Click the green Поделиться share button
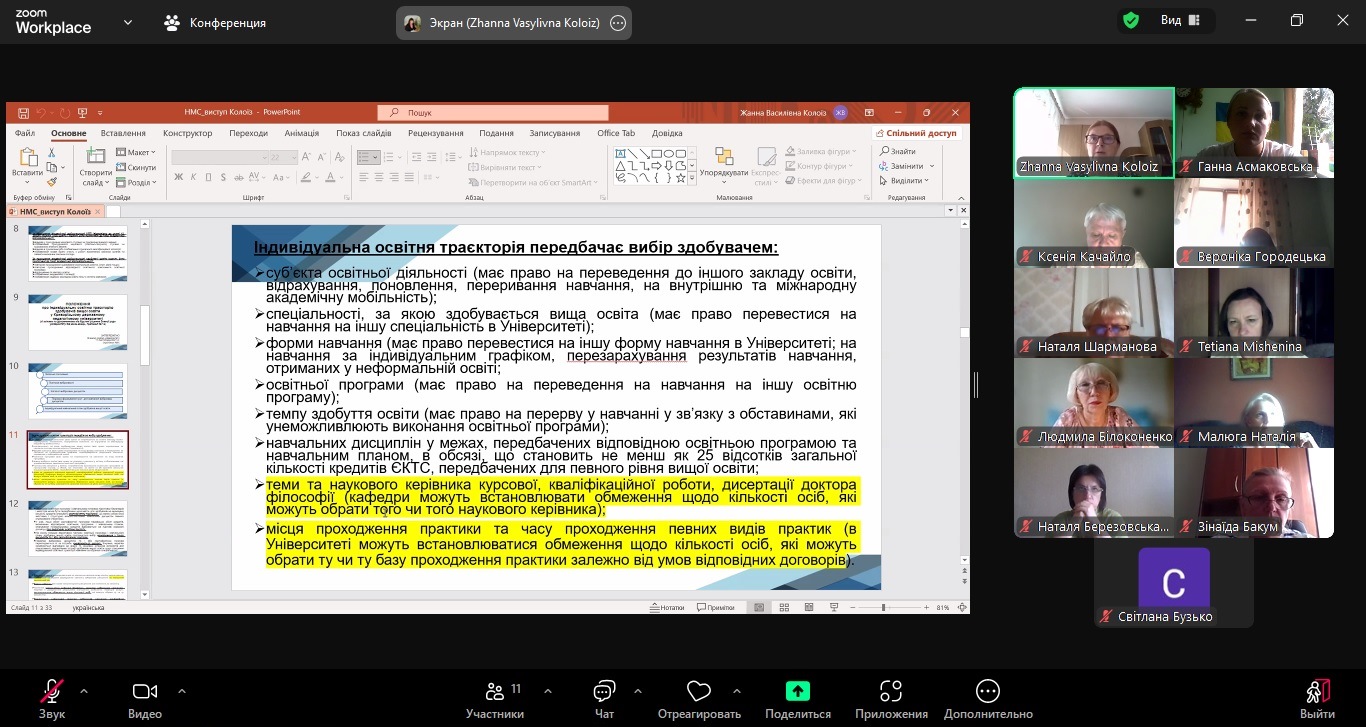The image size is (1366, 727). (798, 698)
